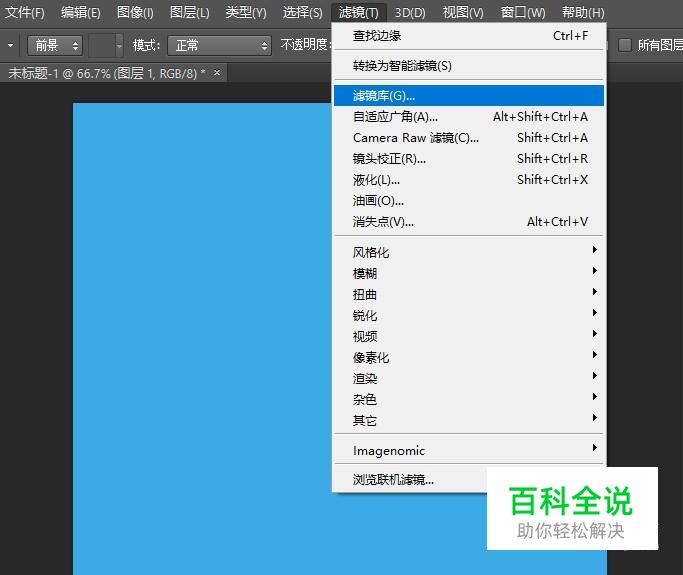Image resolution: width=683 pixels, height=575 pixels.
Task: Open tool preset picker arrow
Action: 10,45
